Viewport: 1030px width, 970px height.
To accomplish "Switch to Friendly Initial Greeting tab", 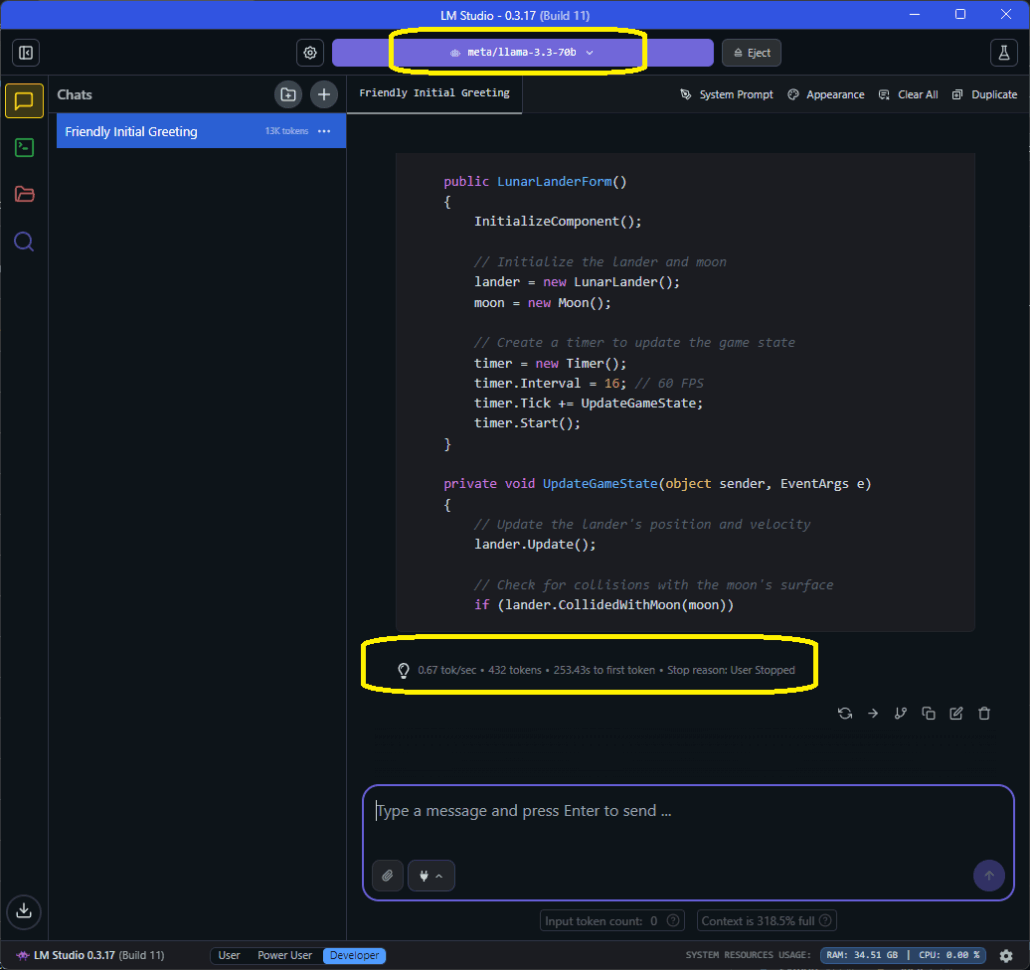I will point(434,93).
